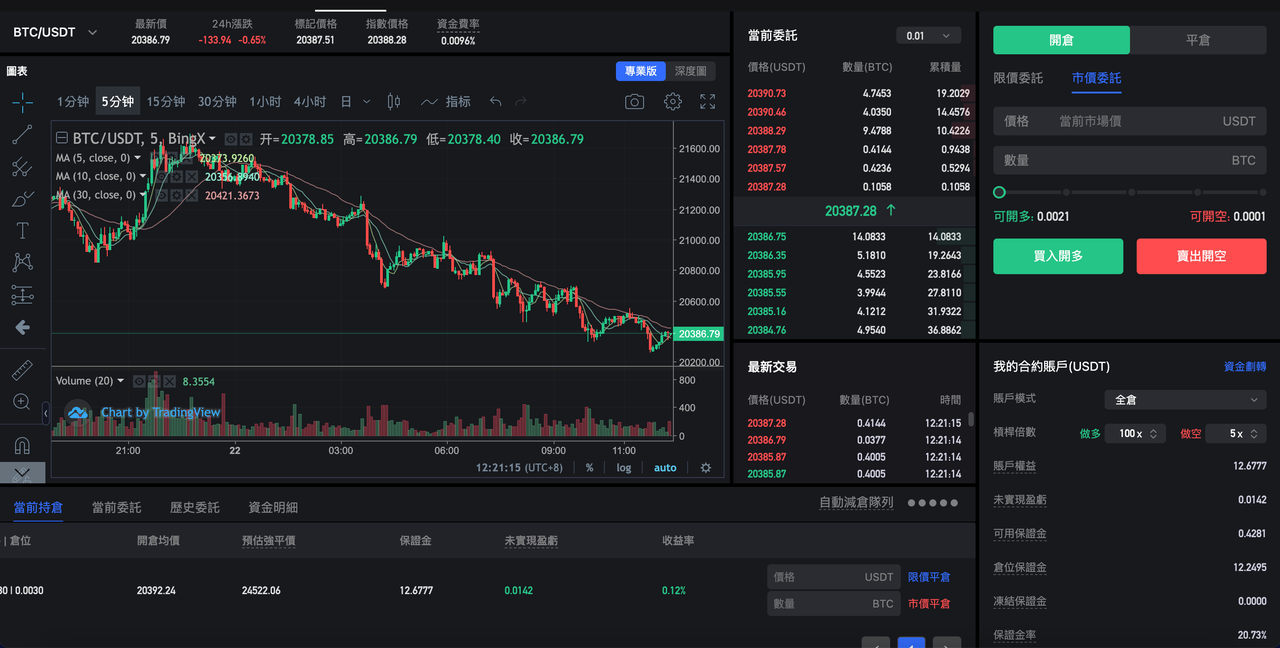The image size is (1280, 648).
Task: Enter fullscreen chart mode
Action: point(708,102)
